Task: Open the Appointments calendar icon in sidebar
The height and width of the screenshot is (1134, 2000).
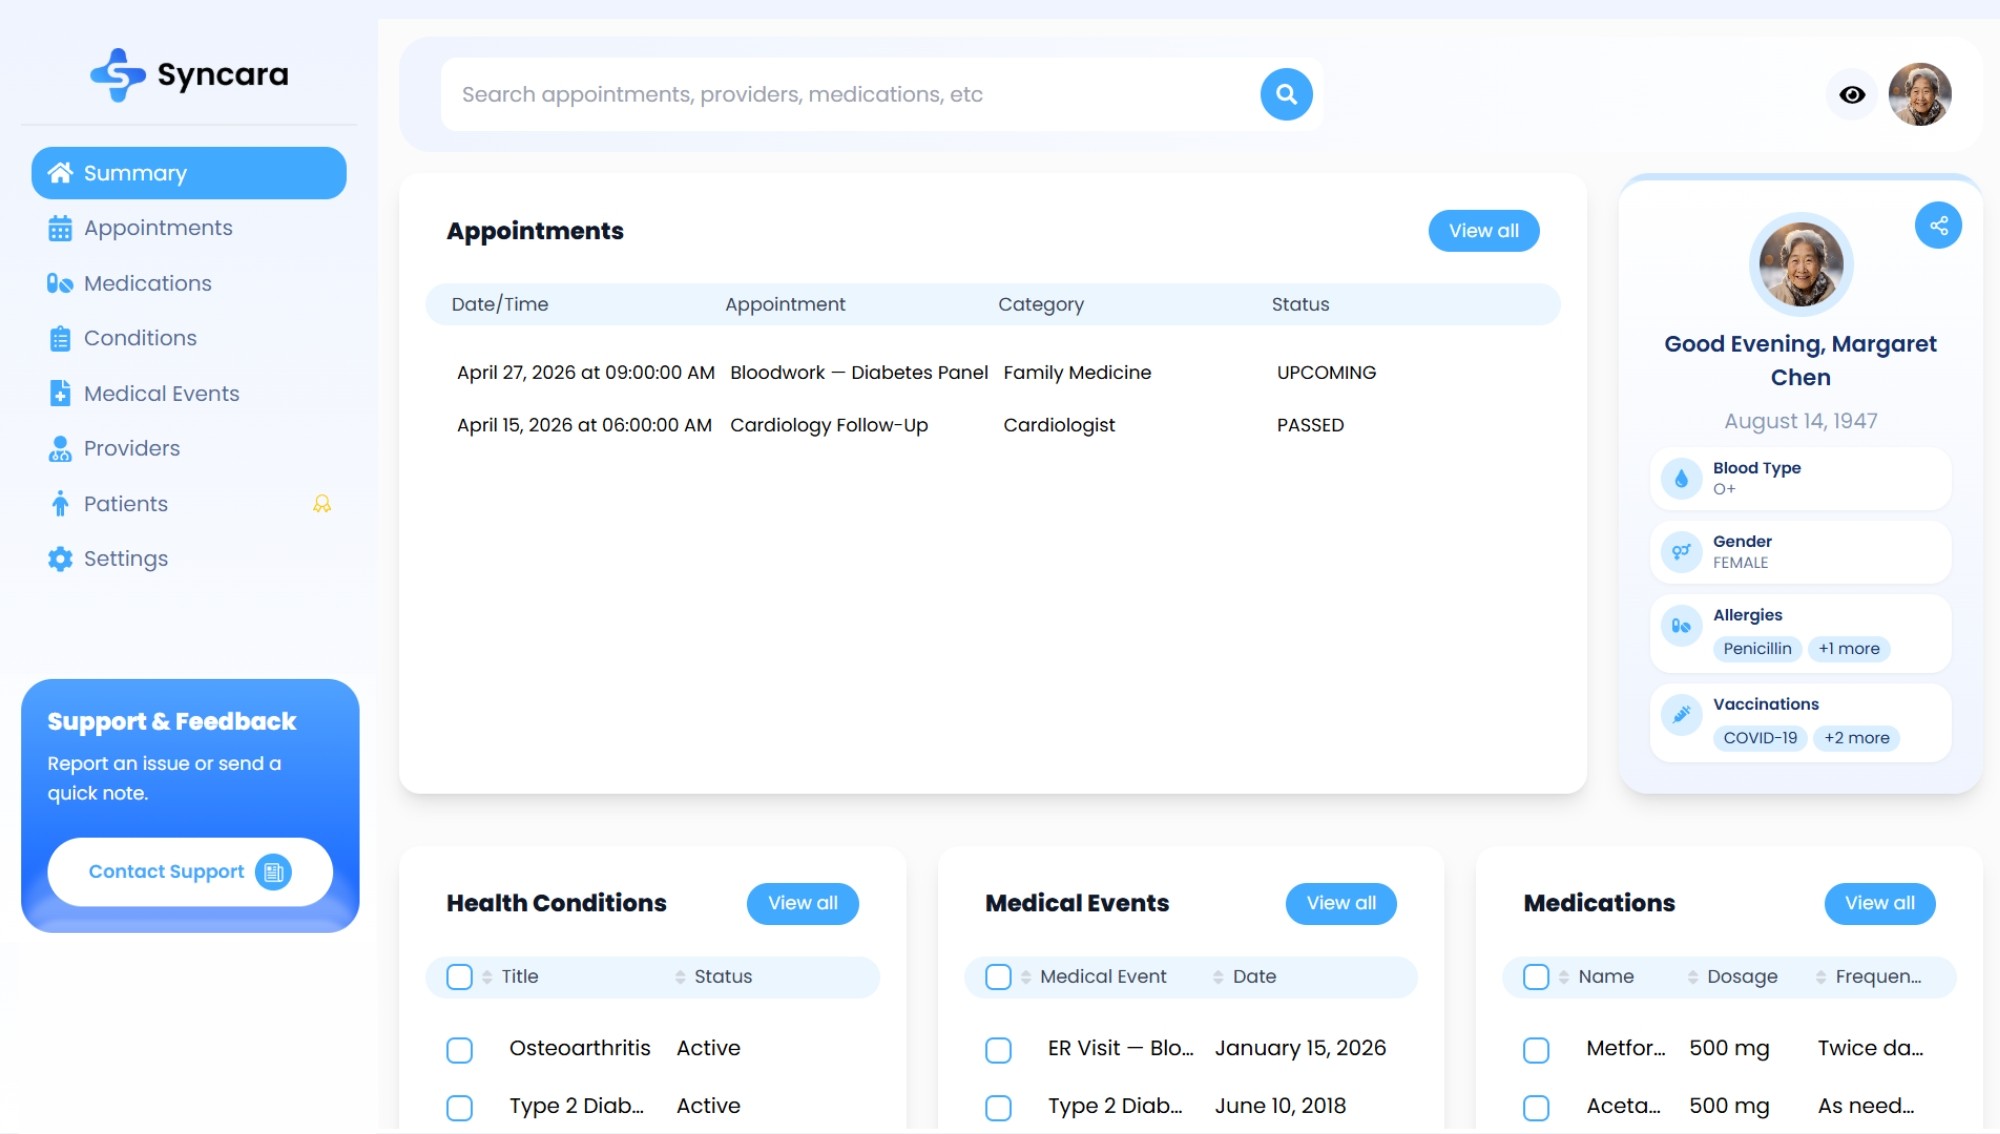Action: click(x=60, y=228)
